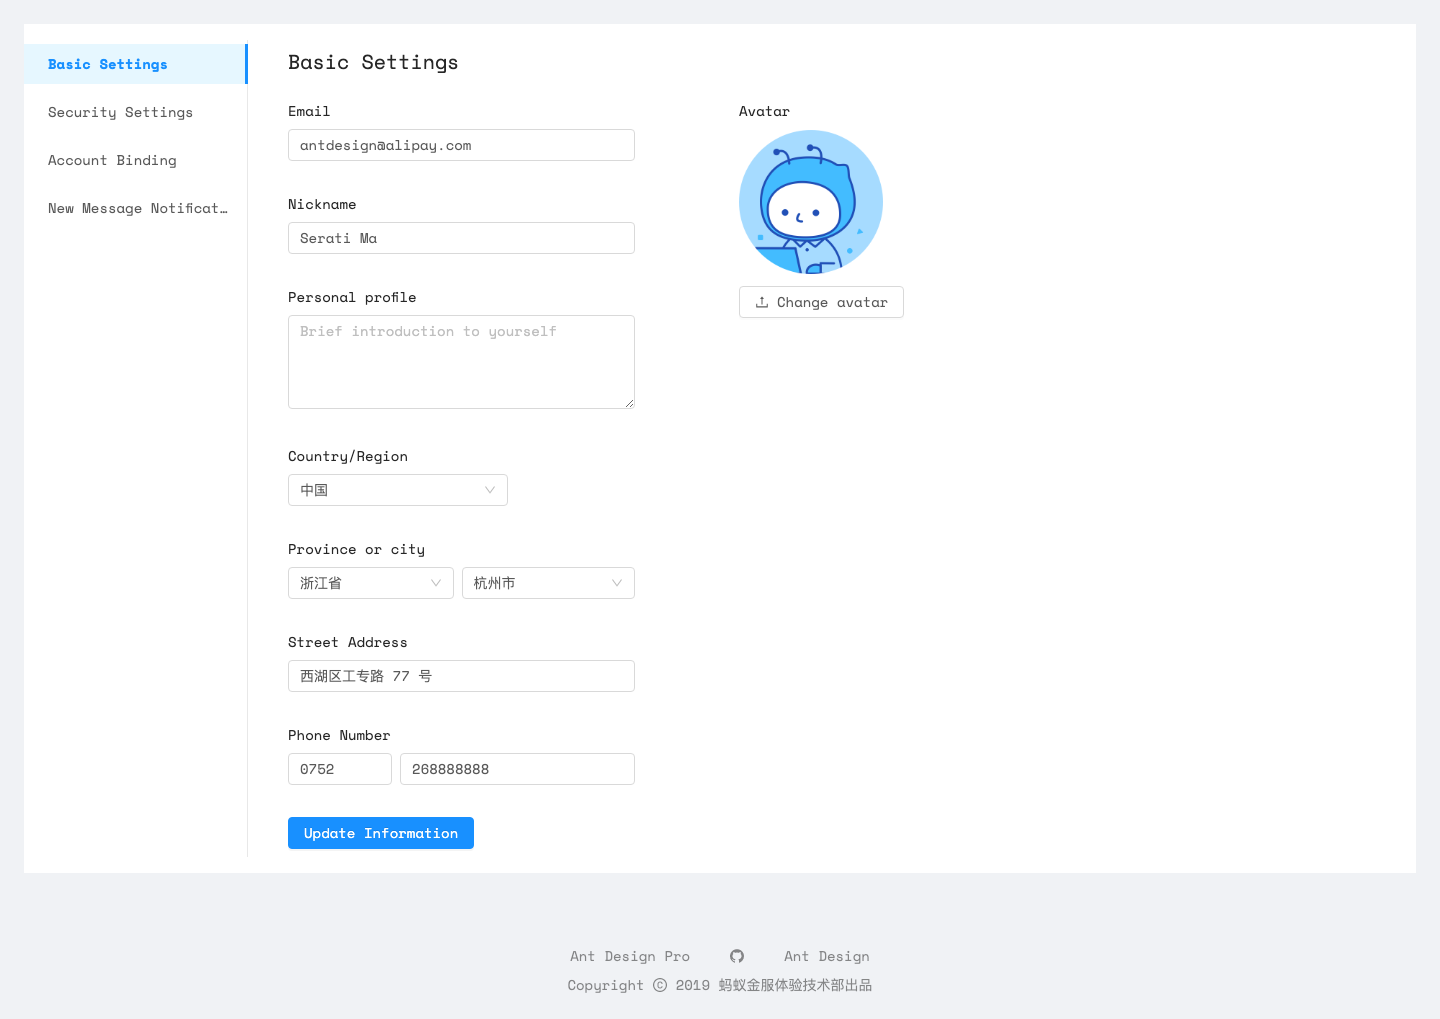Follow the Ant Design footer link
This screenshot has height=1019, width=1440.
pyautogui.click(x=826, y=956)
